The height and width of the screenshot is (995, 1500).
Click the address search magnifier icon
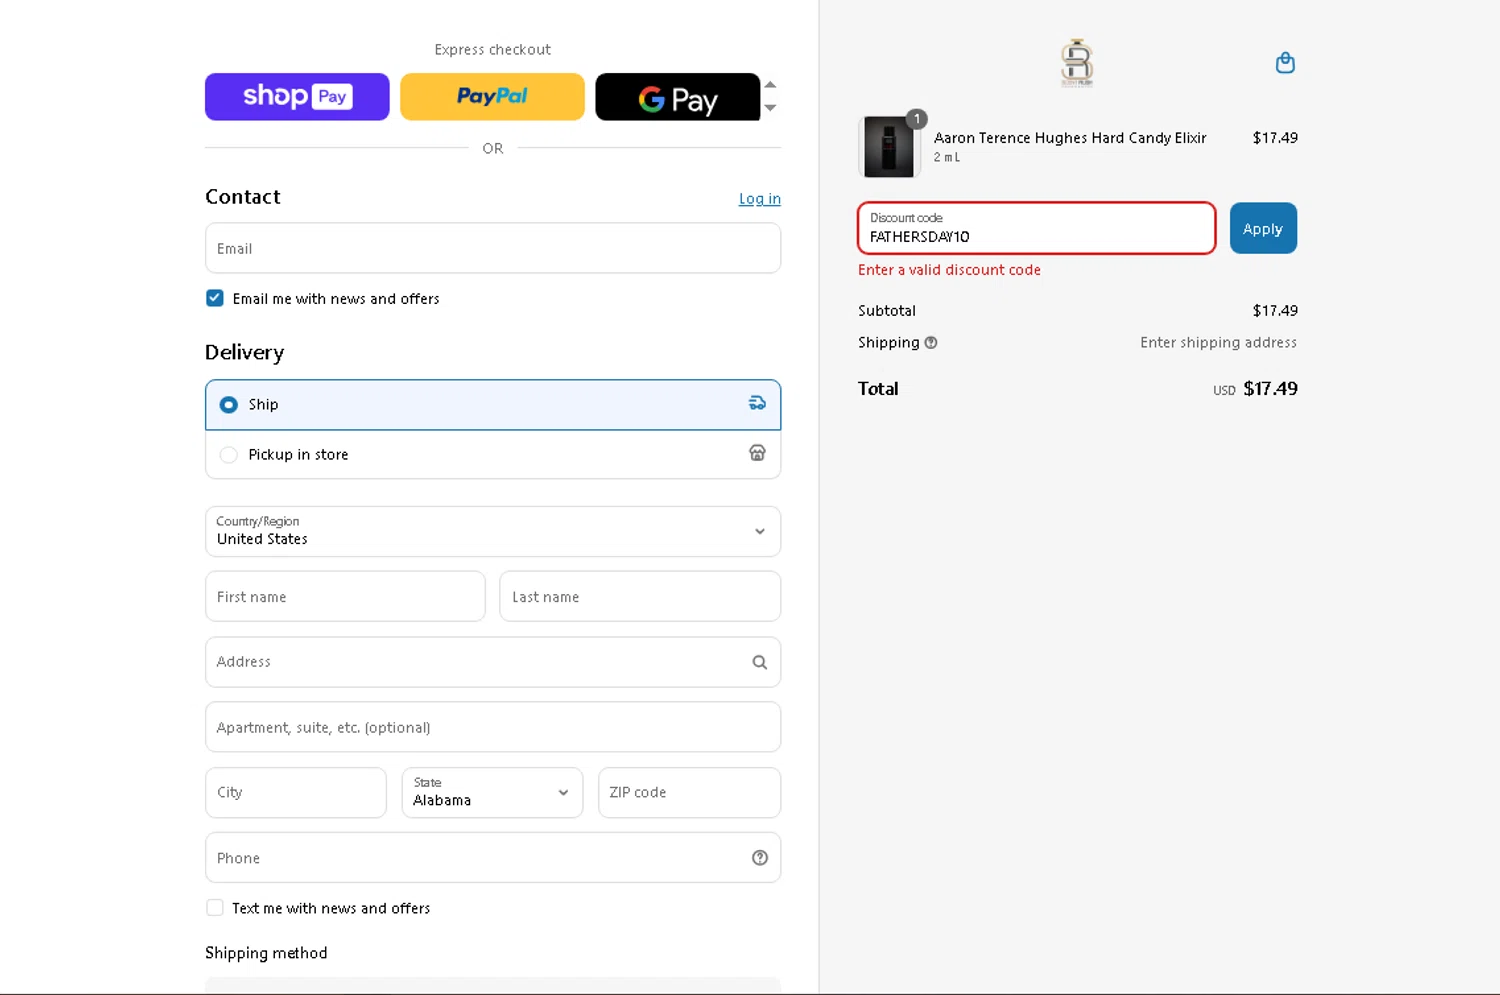coord(759,662)
